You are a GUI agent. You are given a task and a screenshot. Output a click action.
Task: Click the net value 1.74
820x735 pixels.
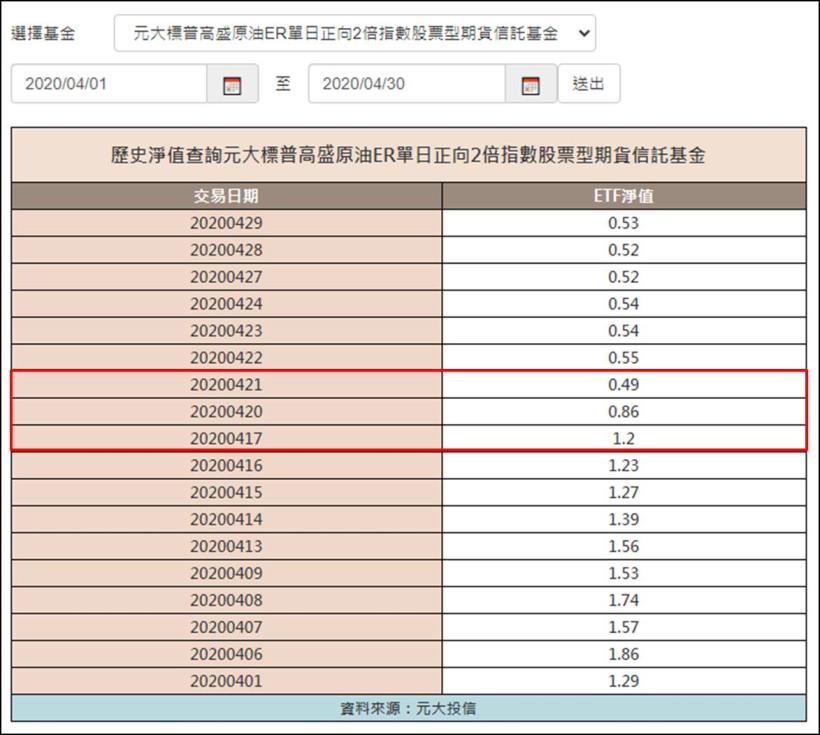click(624, 601)
